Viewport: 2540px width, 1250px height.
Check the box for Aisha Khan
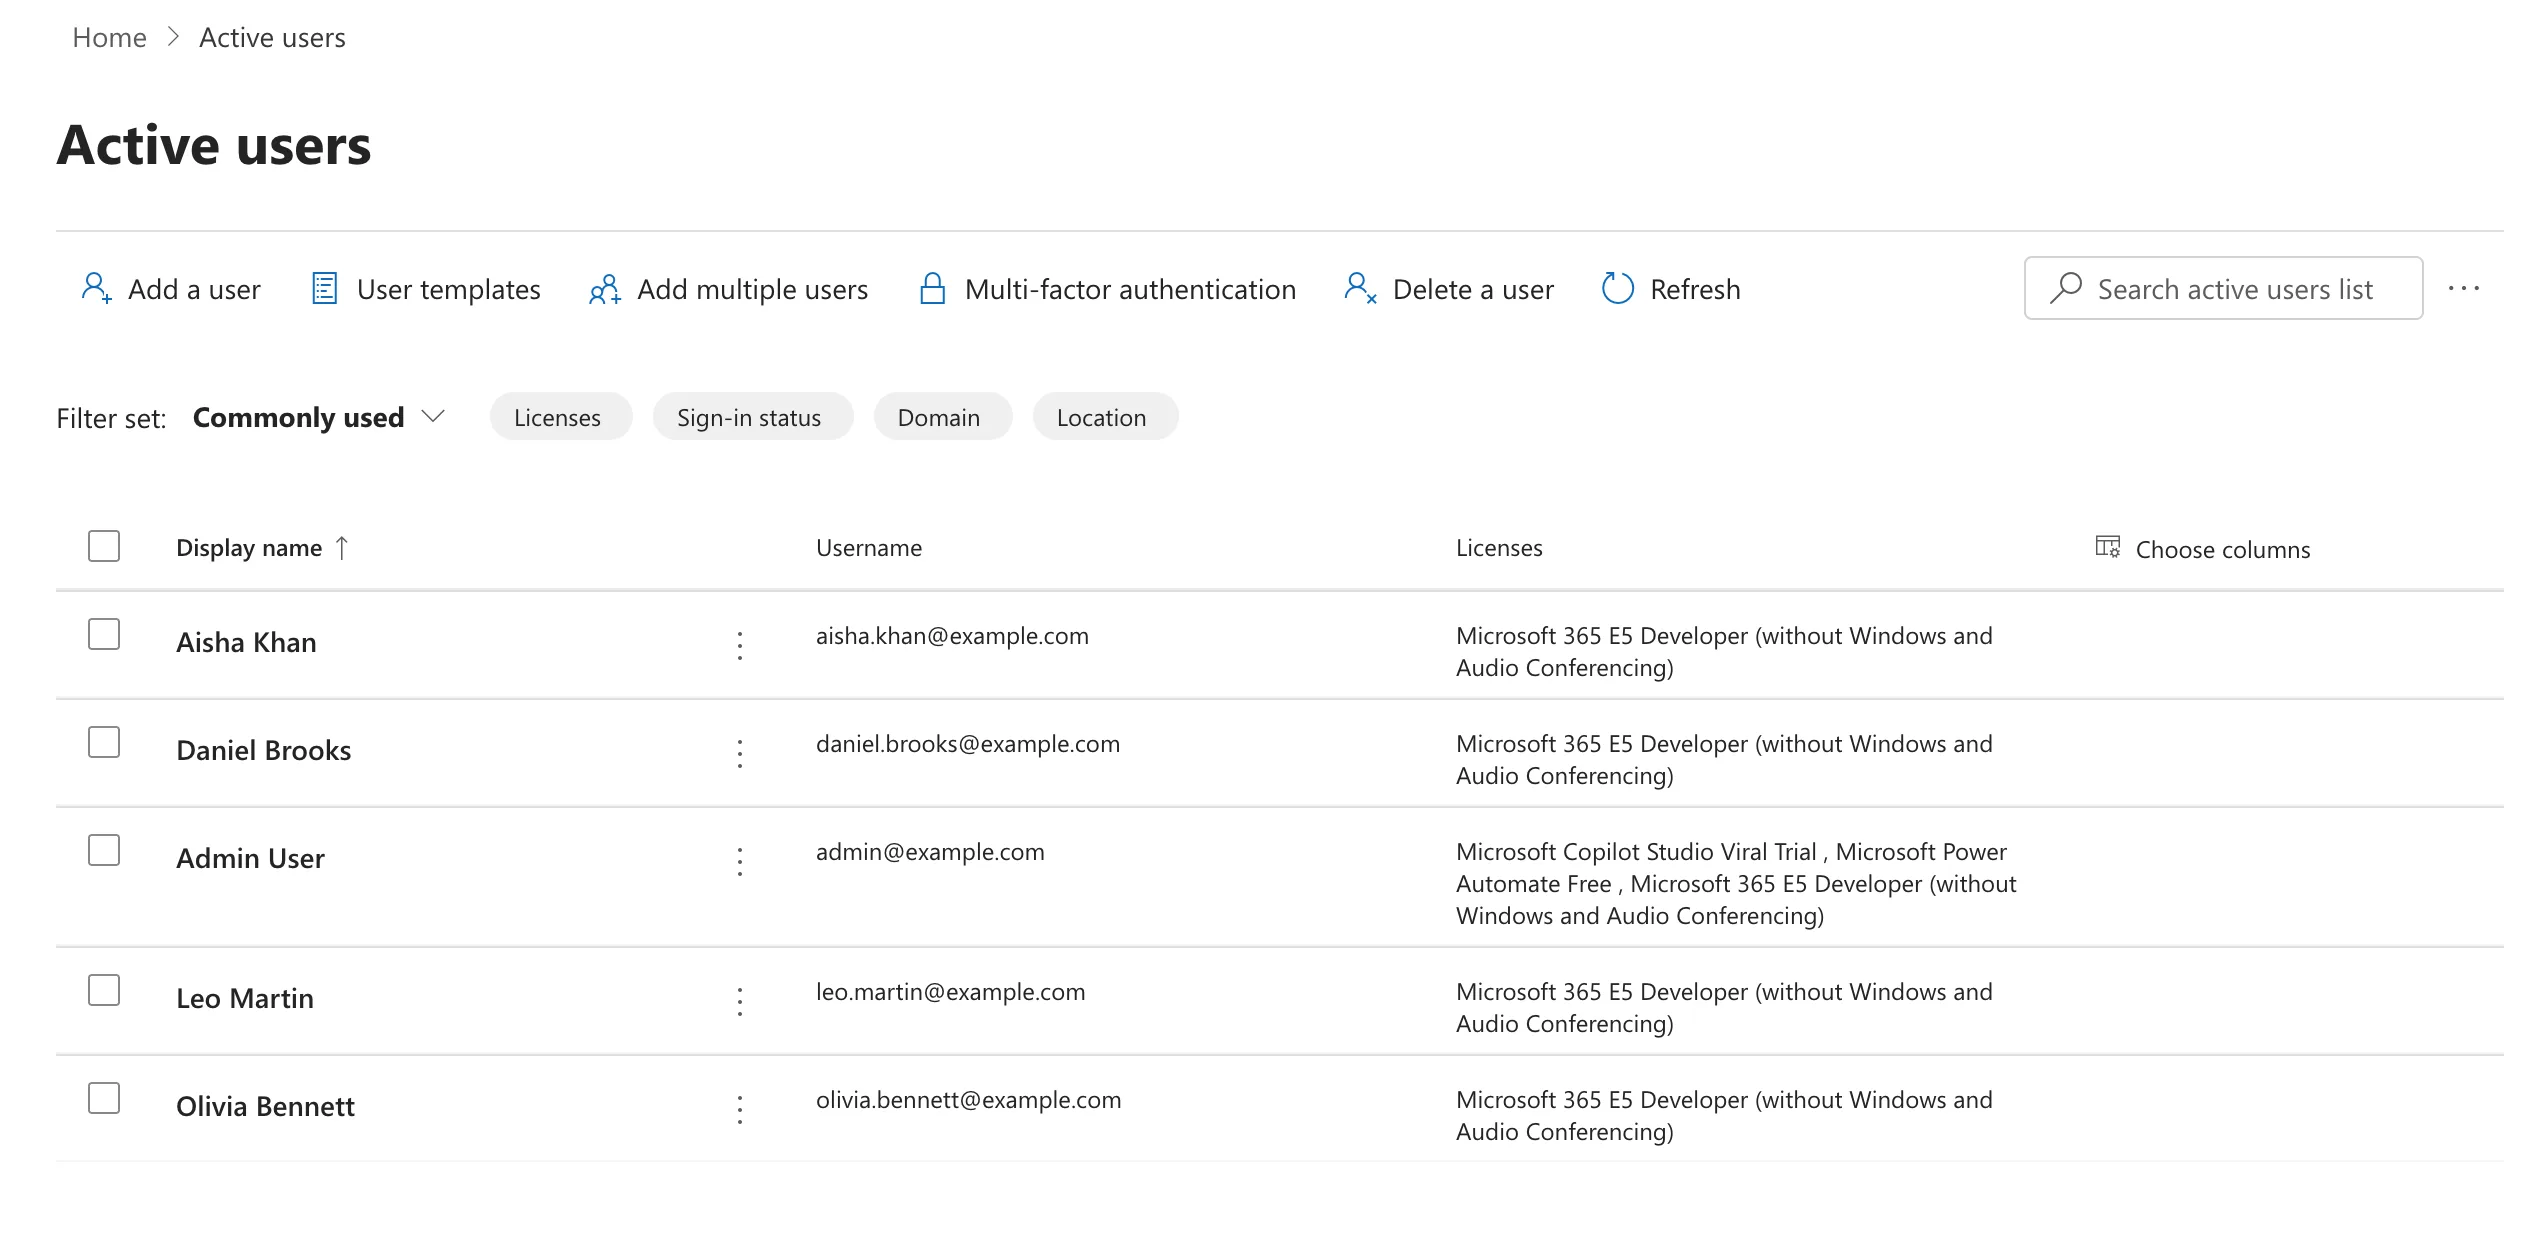(x=104, y=634)
